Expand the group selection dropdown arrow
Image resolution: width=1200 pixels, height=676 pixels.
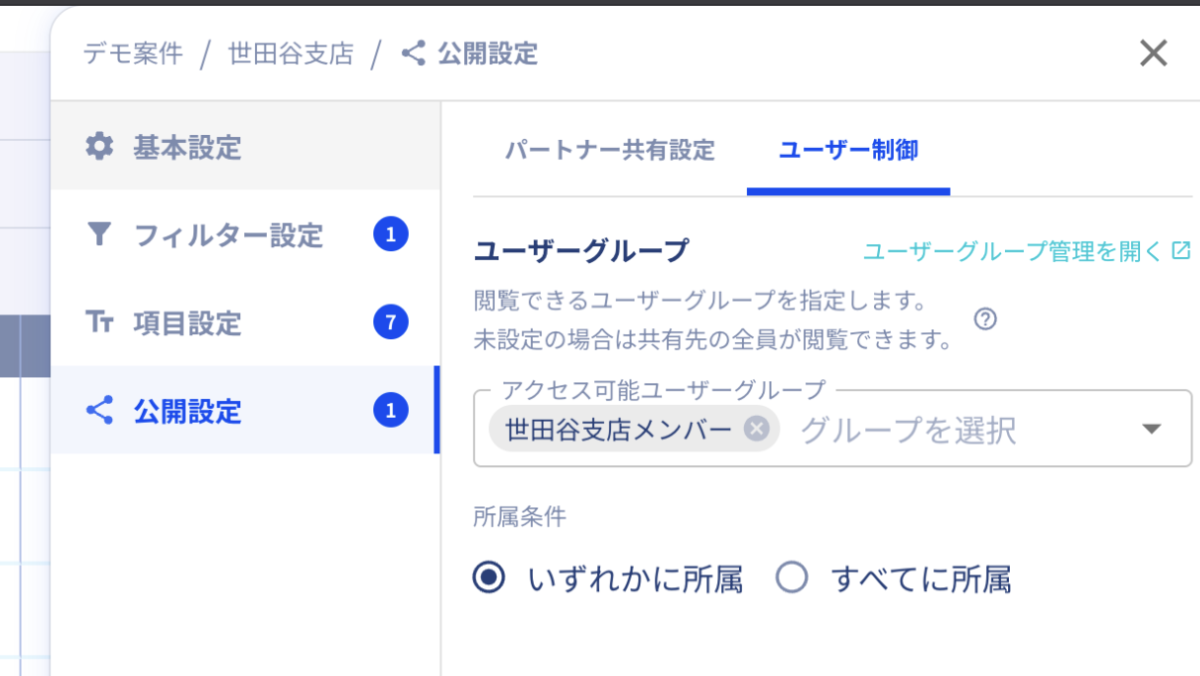click(1152, 429)
